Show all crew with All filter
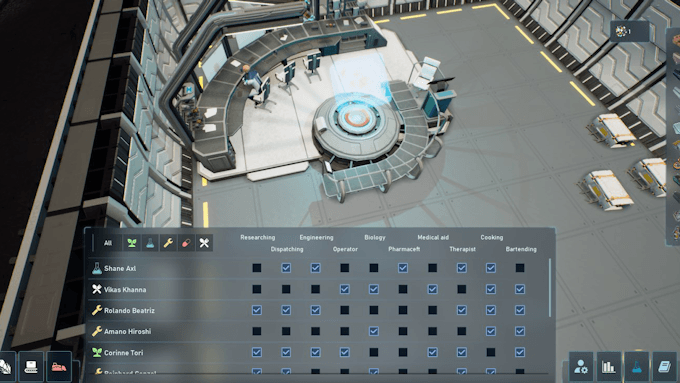Image resolution: width=680 pixels, height=383 pixels. [108, 243]
